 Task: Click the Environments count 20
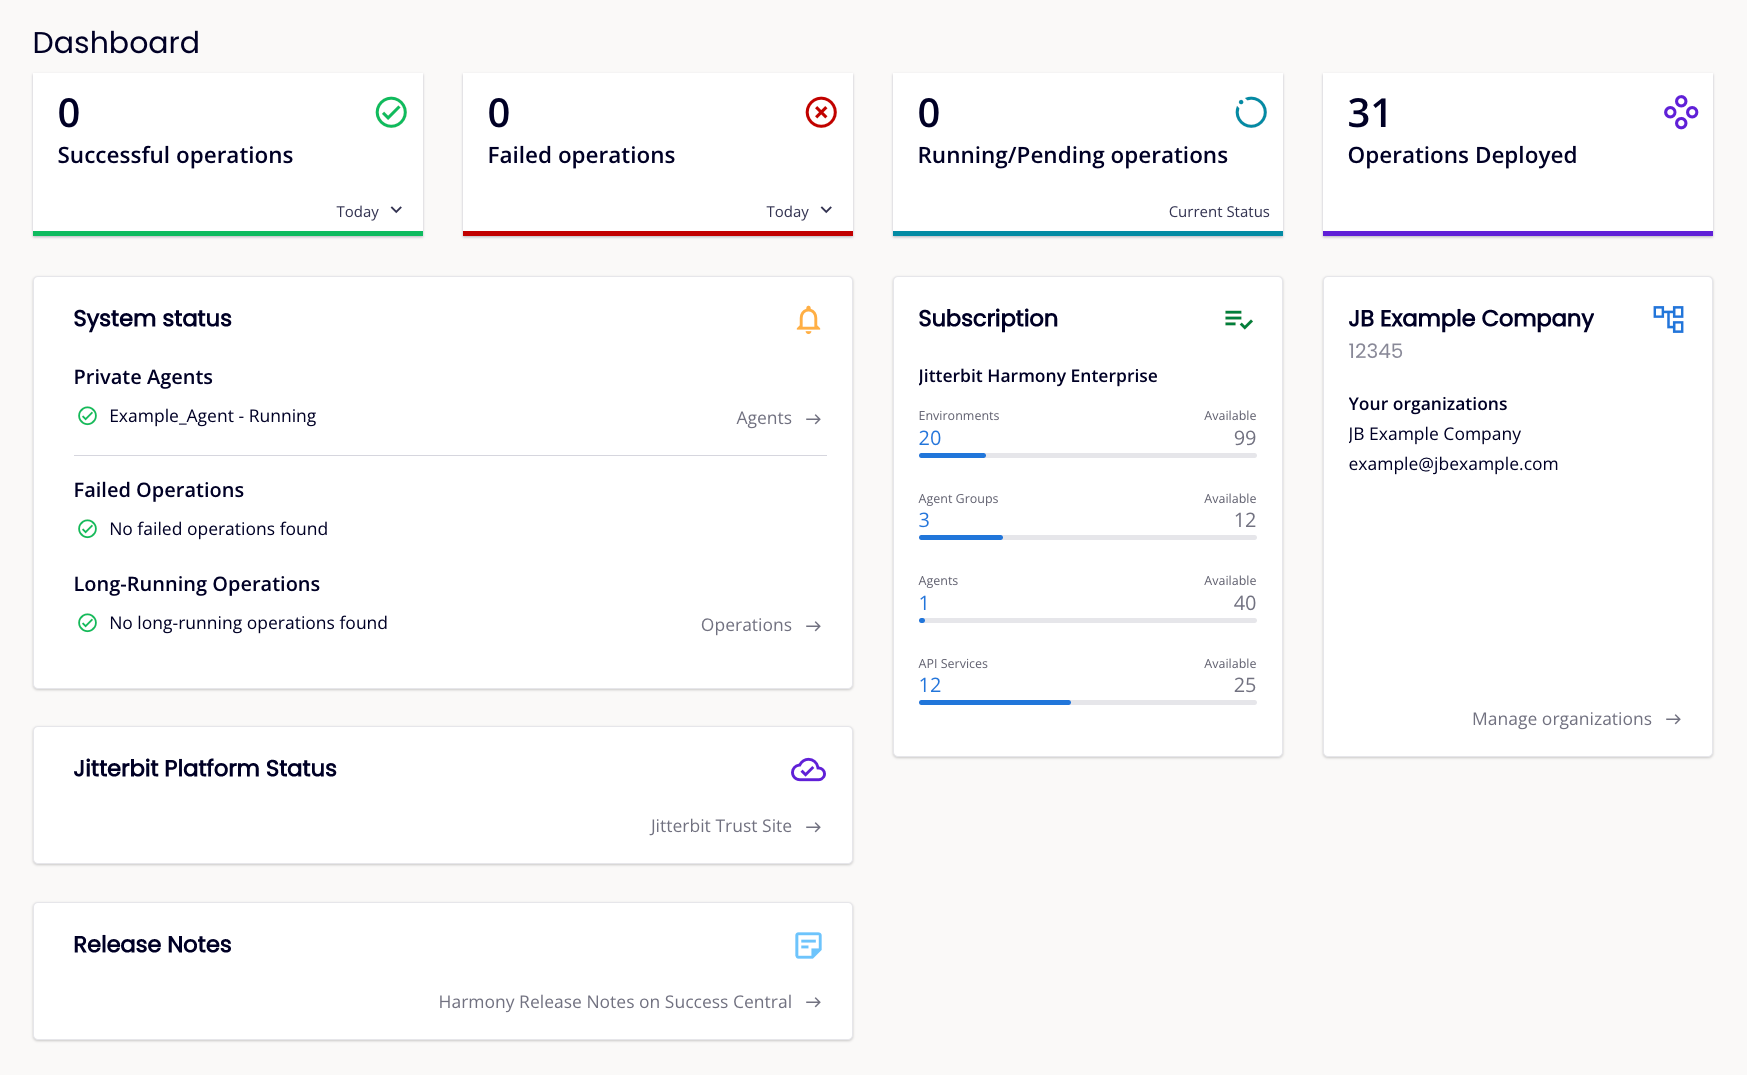click(930, 438)
